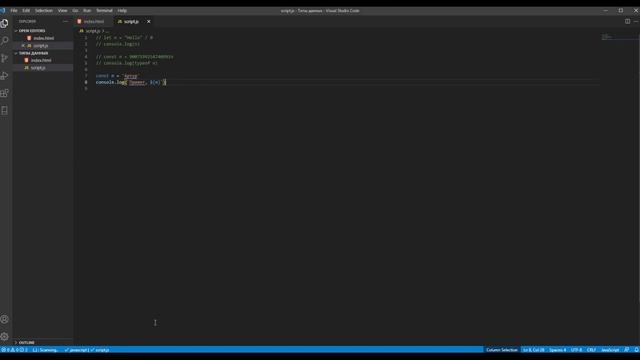Place cursor on line 7 const declaration
This screenshot has width=640, height=360.
[x=118, y=76]
